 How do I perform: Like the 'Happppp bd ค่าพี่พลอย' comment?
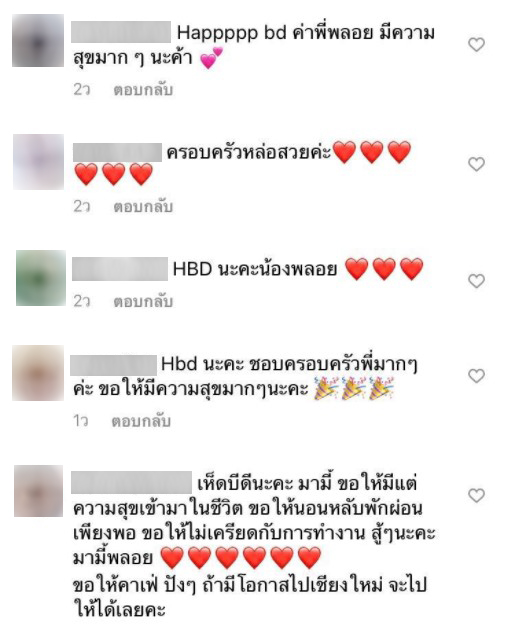tap(476, 44)
